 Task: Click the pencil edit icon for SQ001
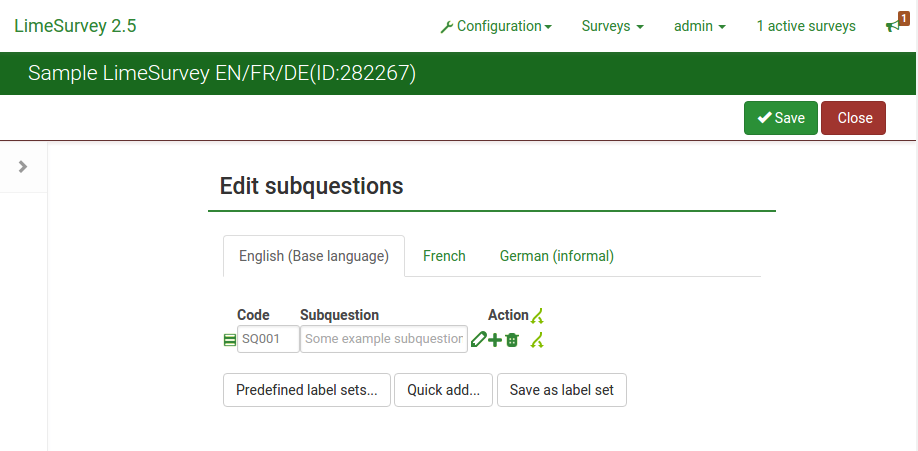(478, 340)
